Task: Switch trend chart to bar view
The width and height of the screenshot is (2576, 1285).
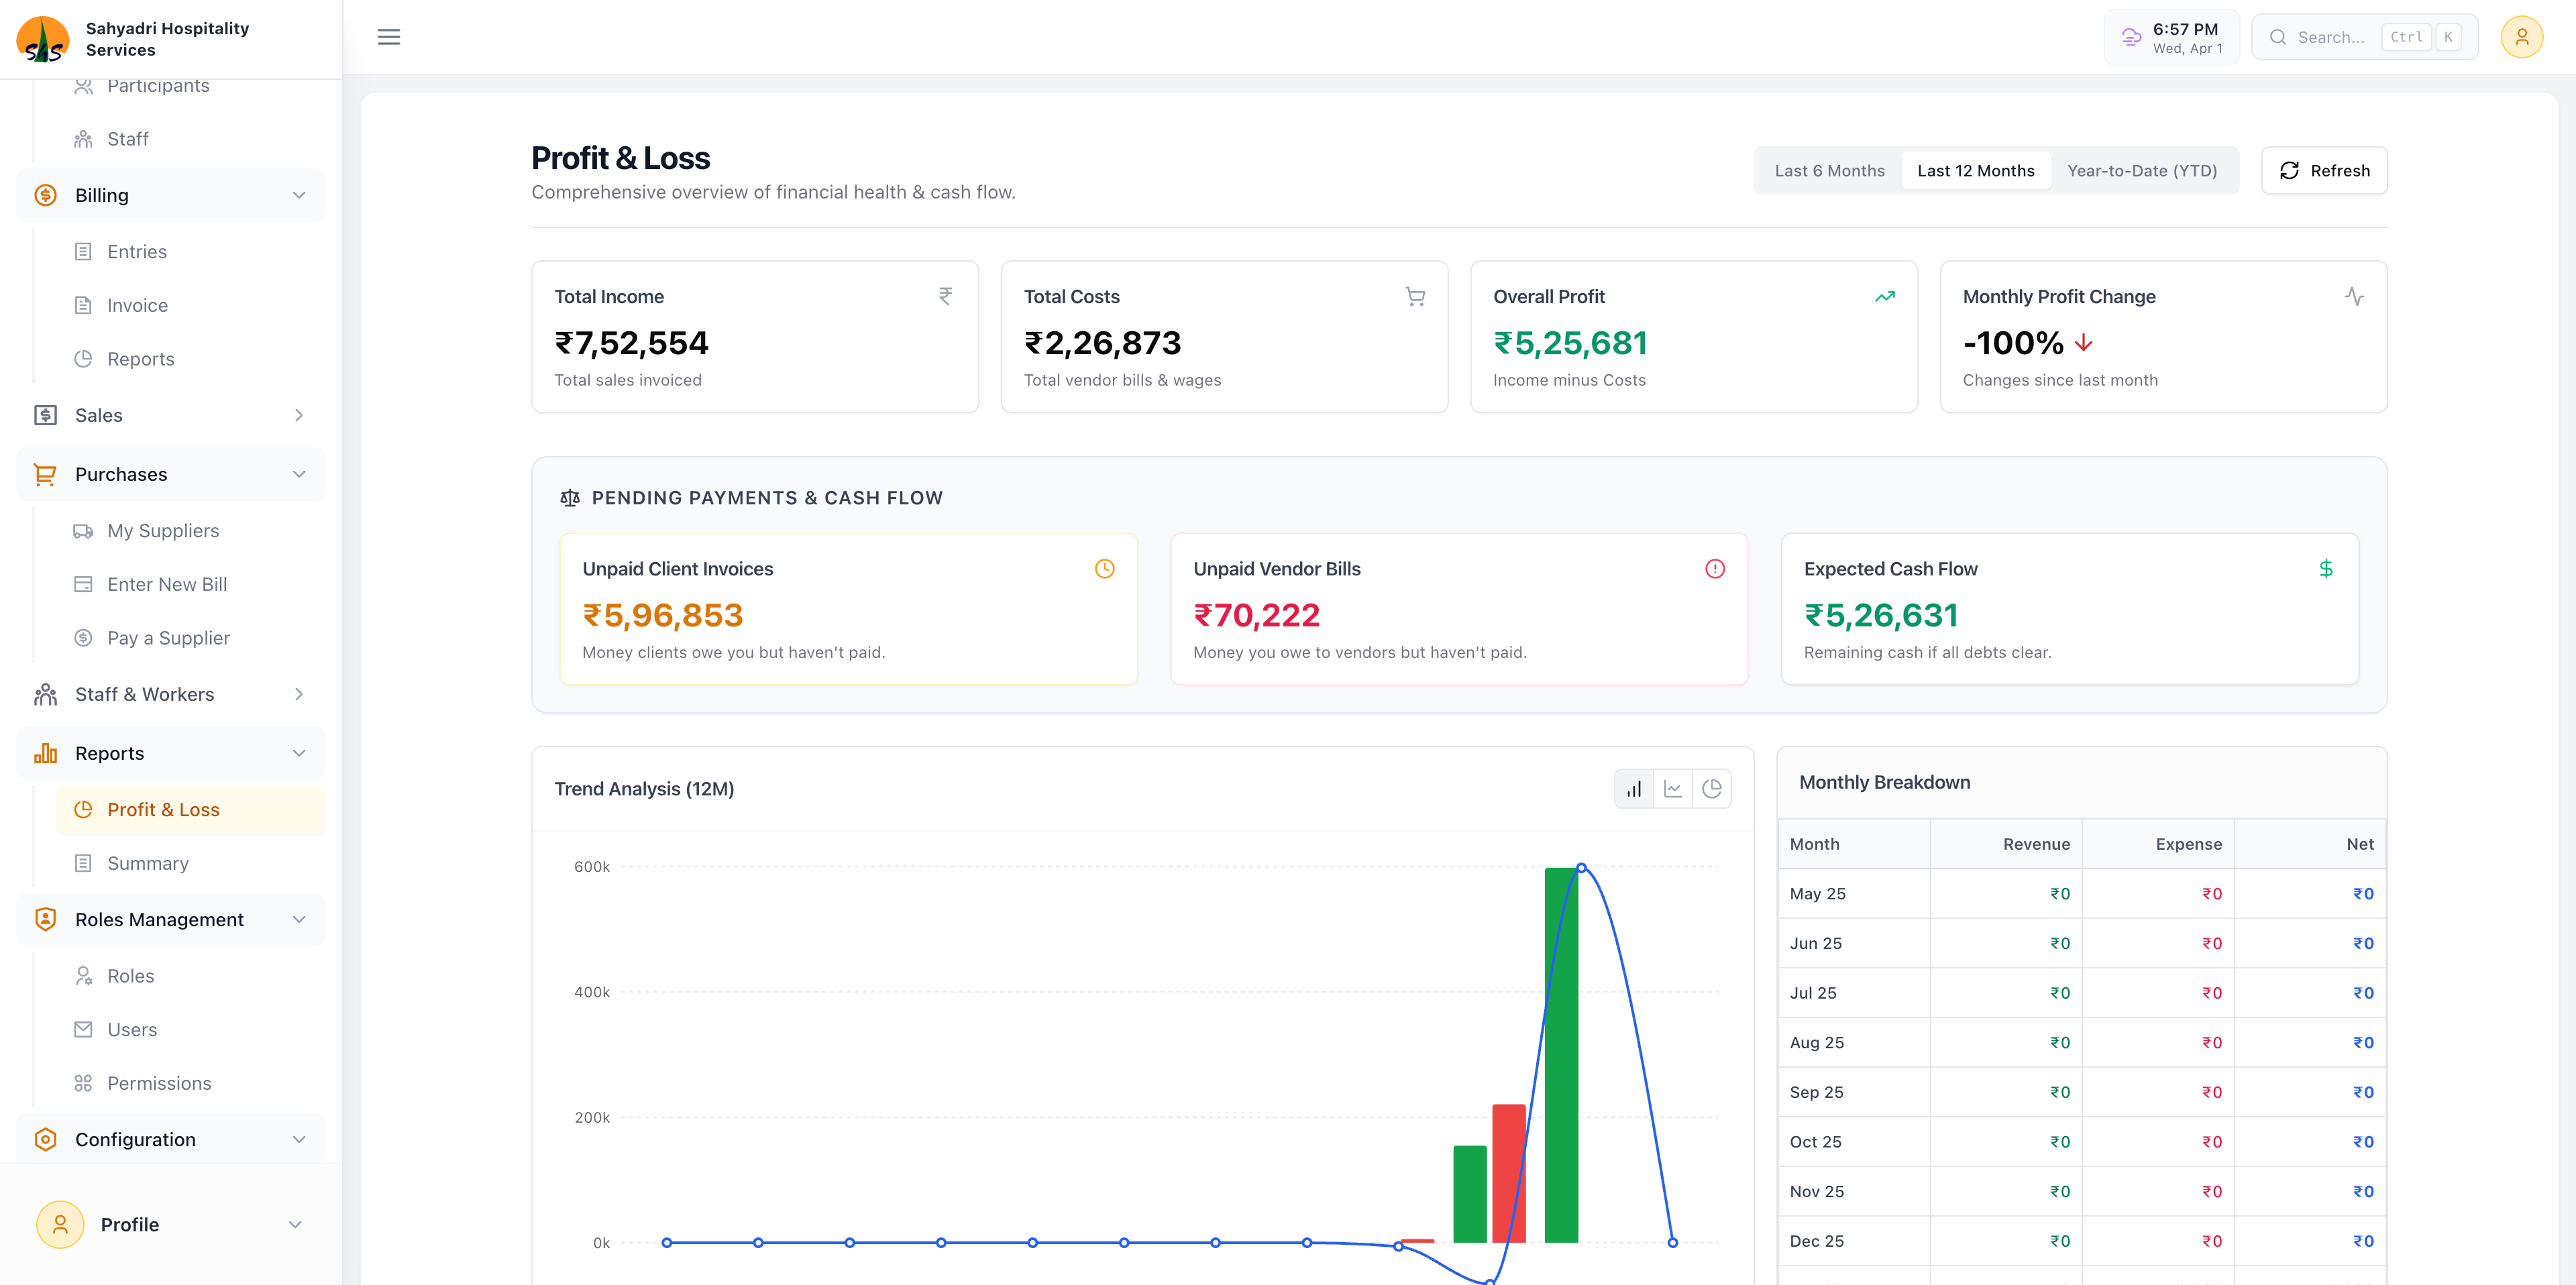Action: click(x=1634, y=789)
